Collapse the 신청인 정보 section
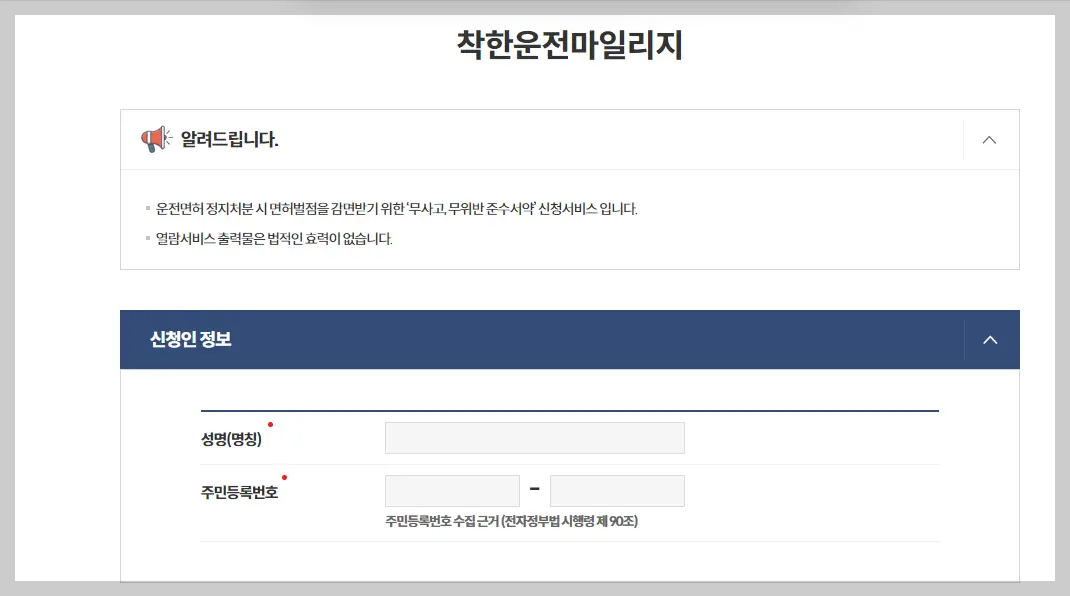The width and height of the screenshot is (1070, 596). [x=990, y=339]
